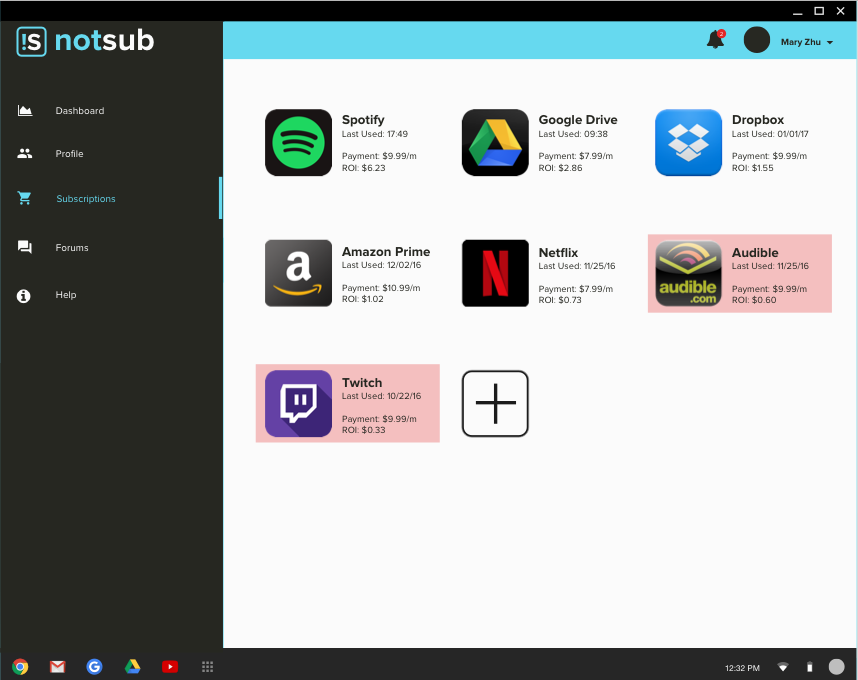Click Dropbox's 'ROI: $1.55' text
This screenshot has height=680, width=858.
(752, 168)
